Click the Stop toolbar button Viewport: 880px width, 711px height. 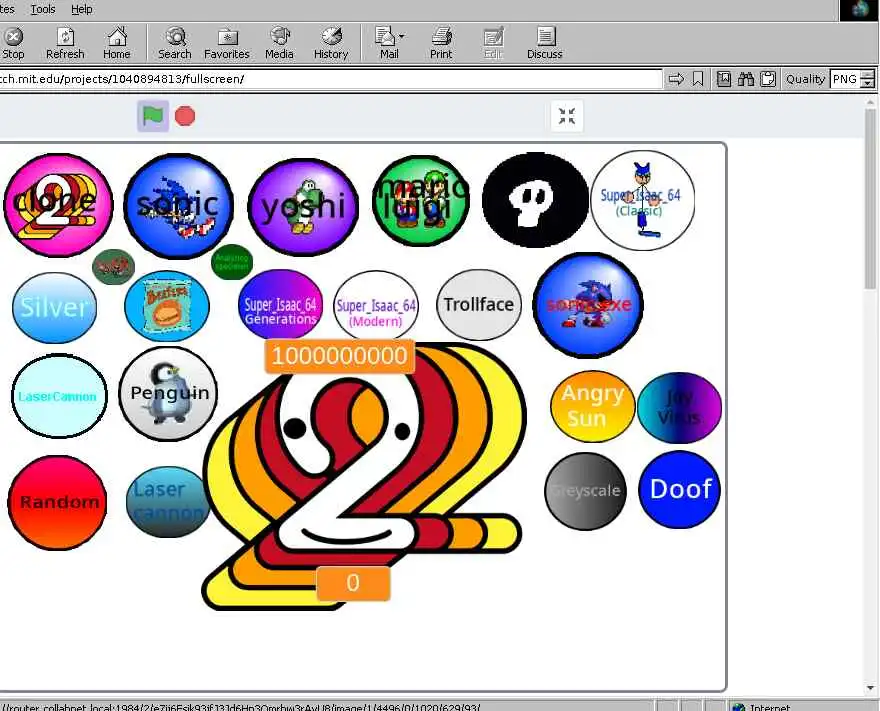coord(13,43)
